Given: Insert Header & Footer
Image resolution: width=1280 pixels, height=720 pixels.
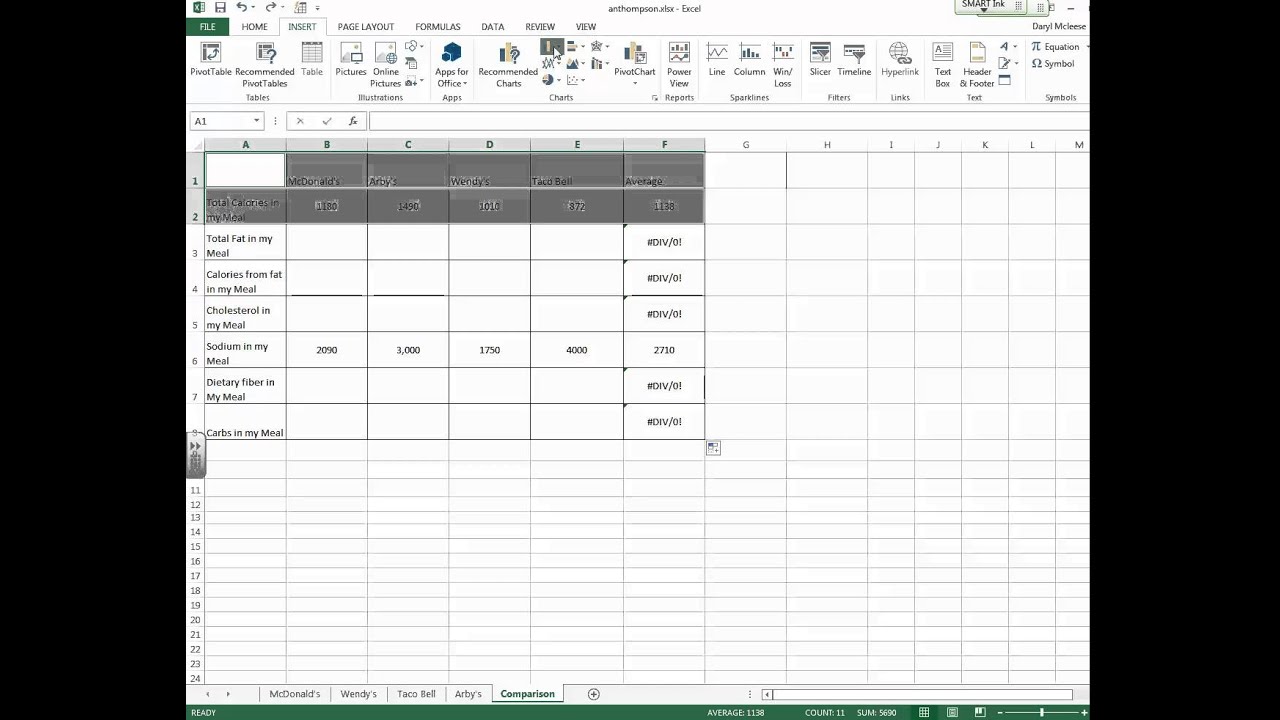Looking at the screenshot, I should tap(977, 65).
